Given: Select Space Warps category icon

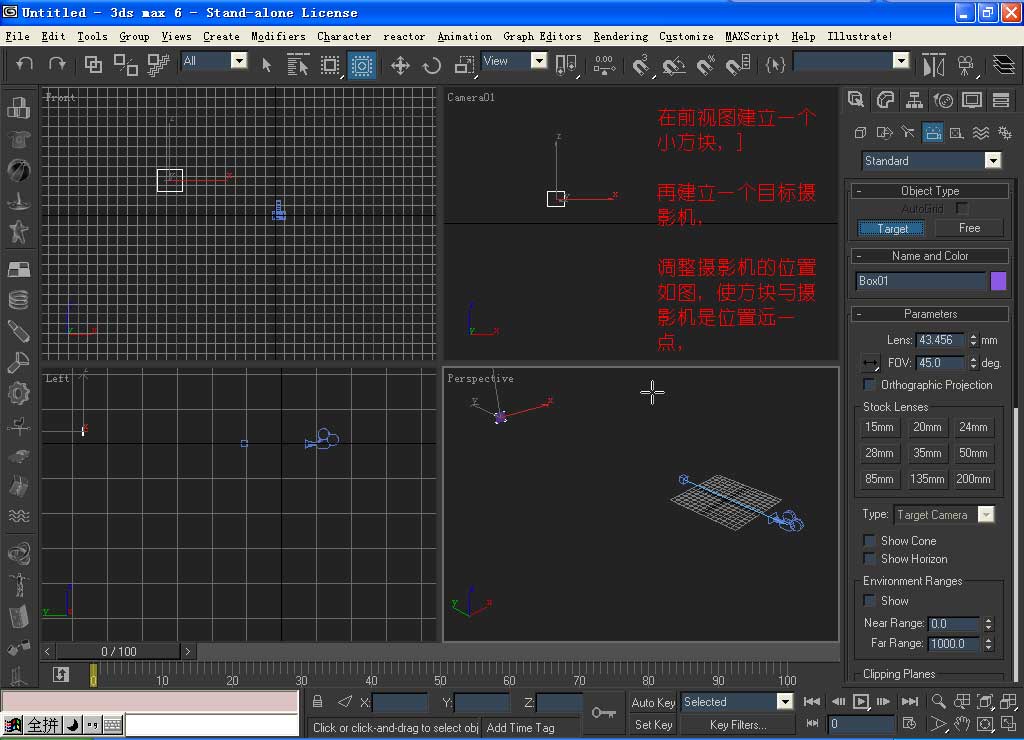Looking at the screenshot, I should [981, 133].
